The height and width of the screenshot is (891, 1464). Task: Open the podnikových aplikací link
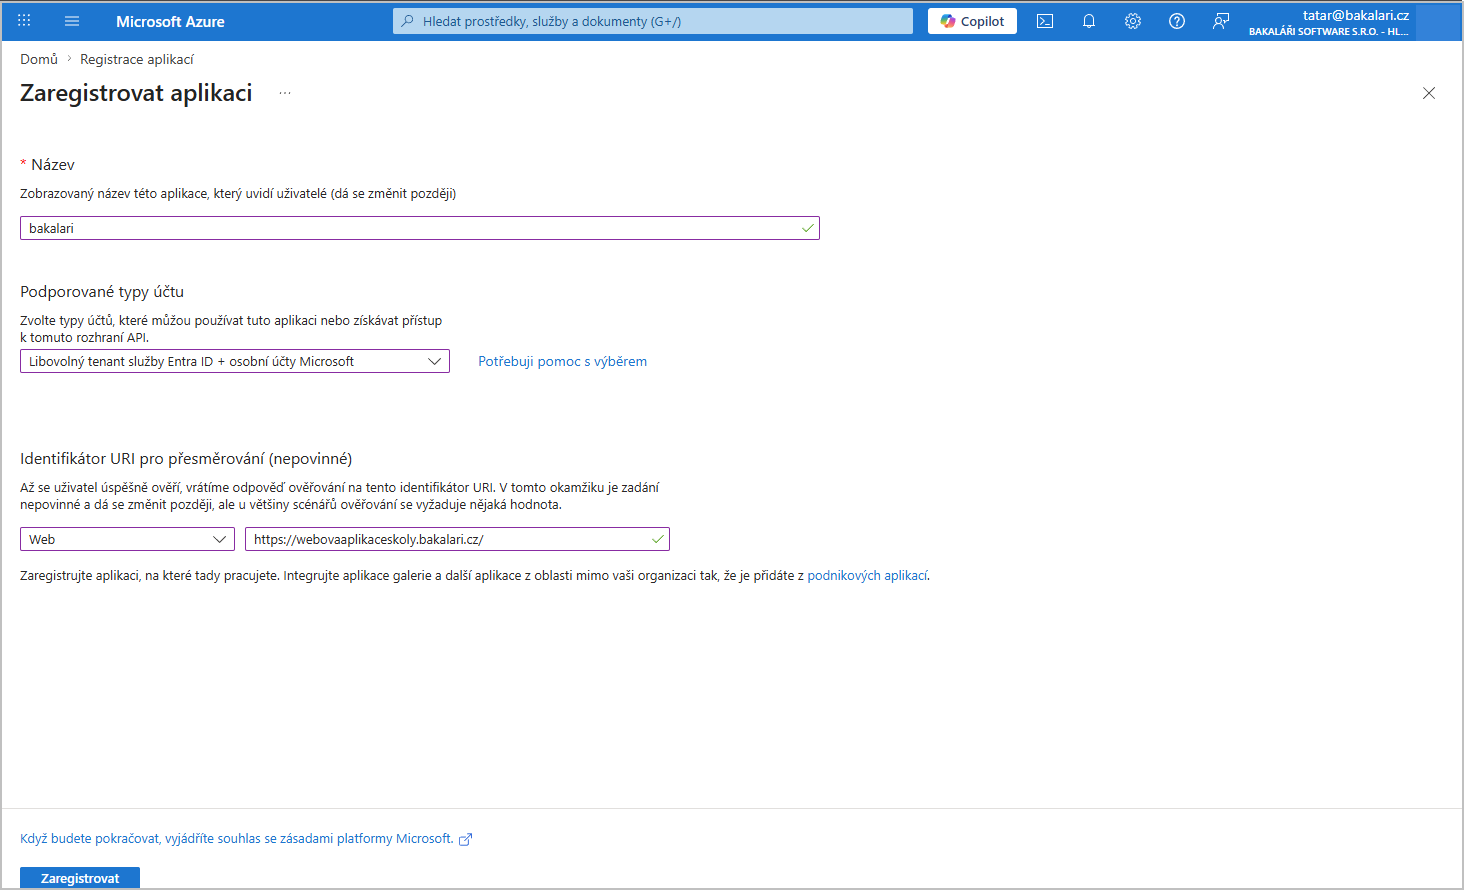(x=867, y=576)
